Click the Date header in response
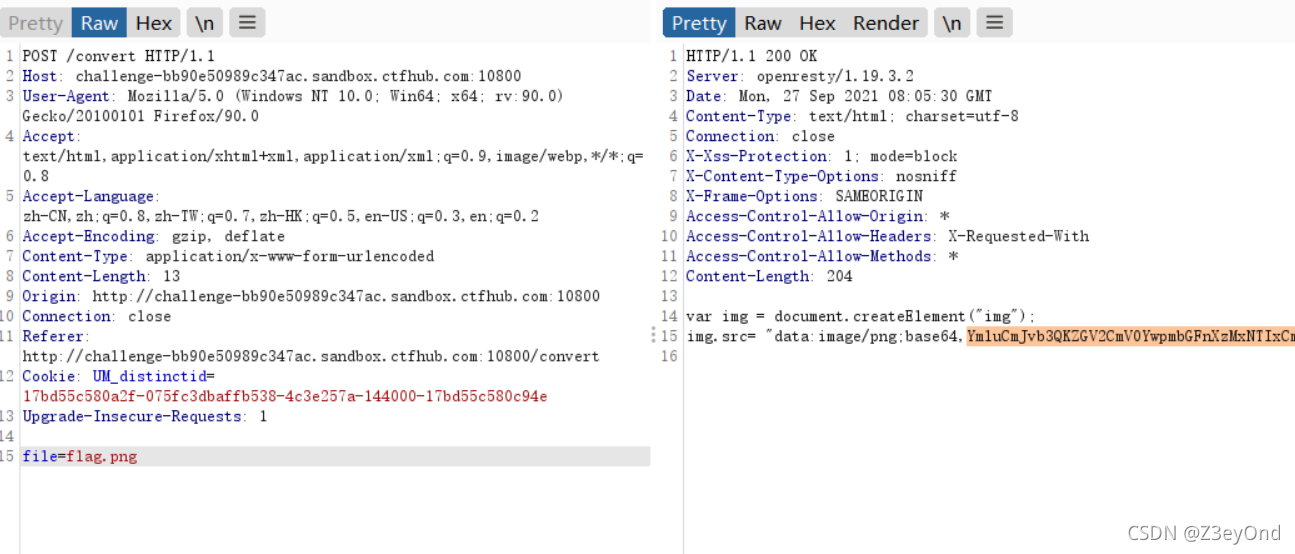1295x554 pixels. tap(839, 96)
